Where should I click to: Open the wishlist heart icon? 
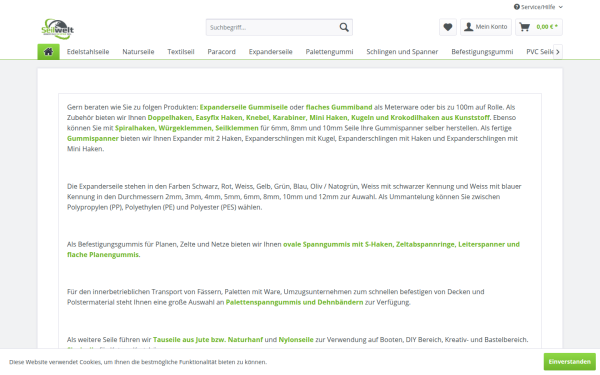pyautogui.click(x=448, y=27)
